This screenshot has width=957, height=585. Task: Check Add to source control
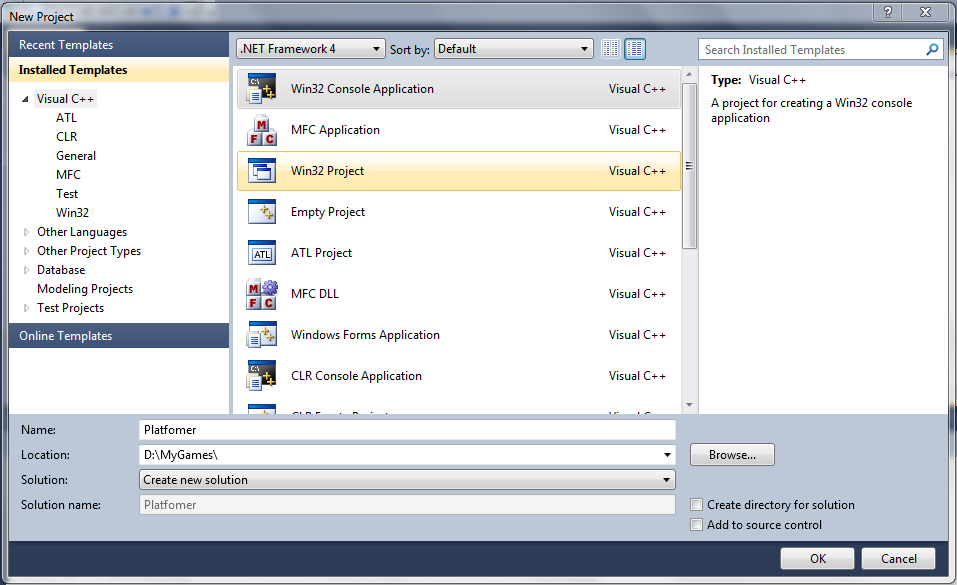click(x=697, y=525)
